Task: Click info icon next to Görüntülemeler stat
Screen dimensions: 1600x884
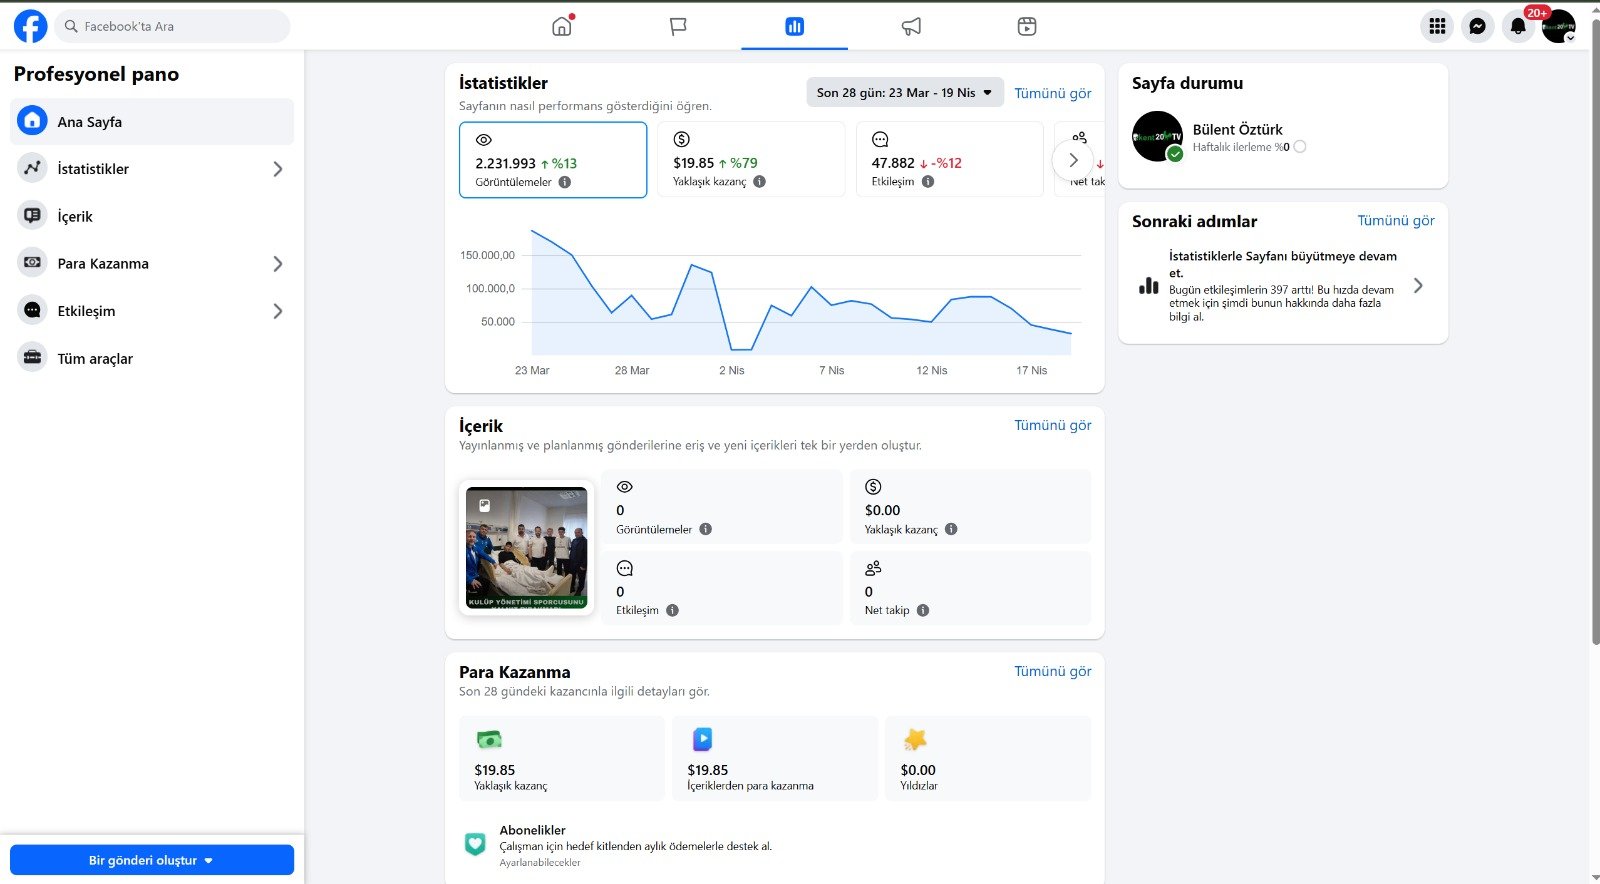Action: [x=565, y=182]
